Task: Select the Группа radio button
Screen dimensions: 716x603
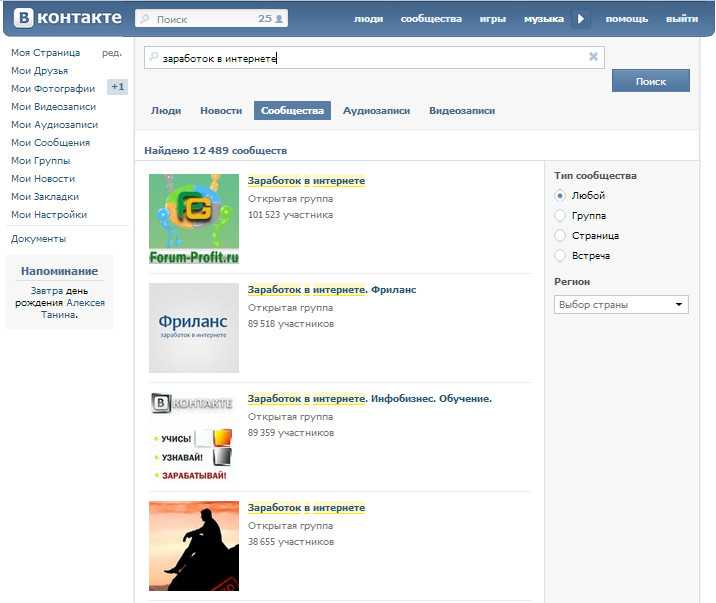Action: (x=560, y=215)
